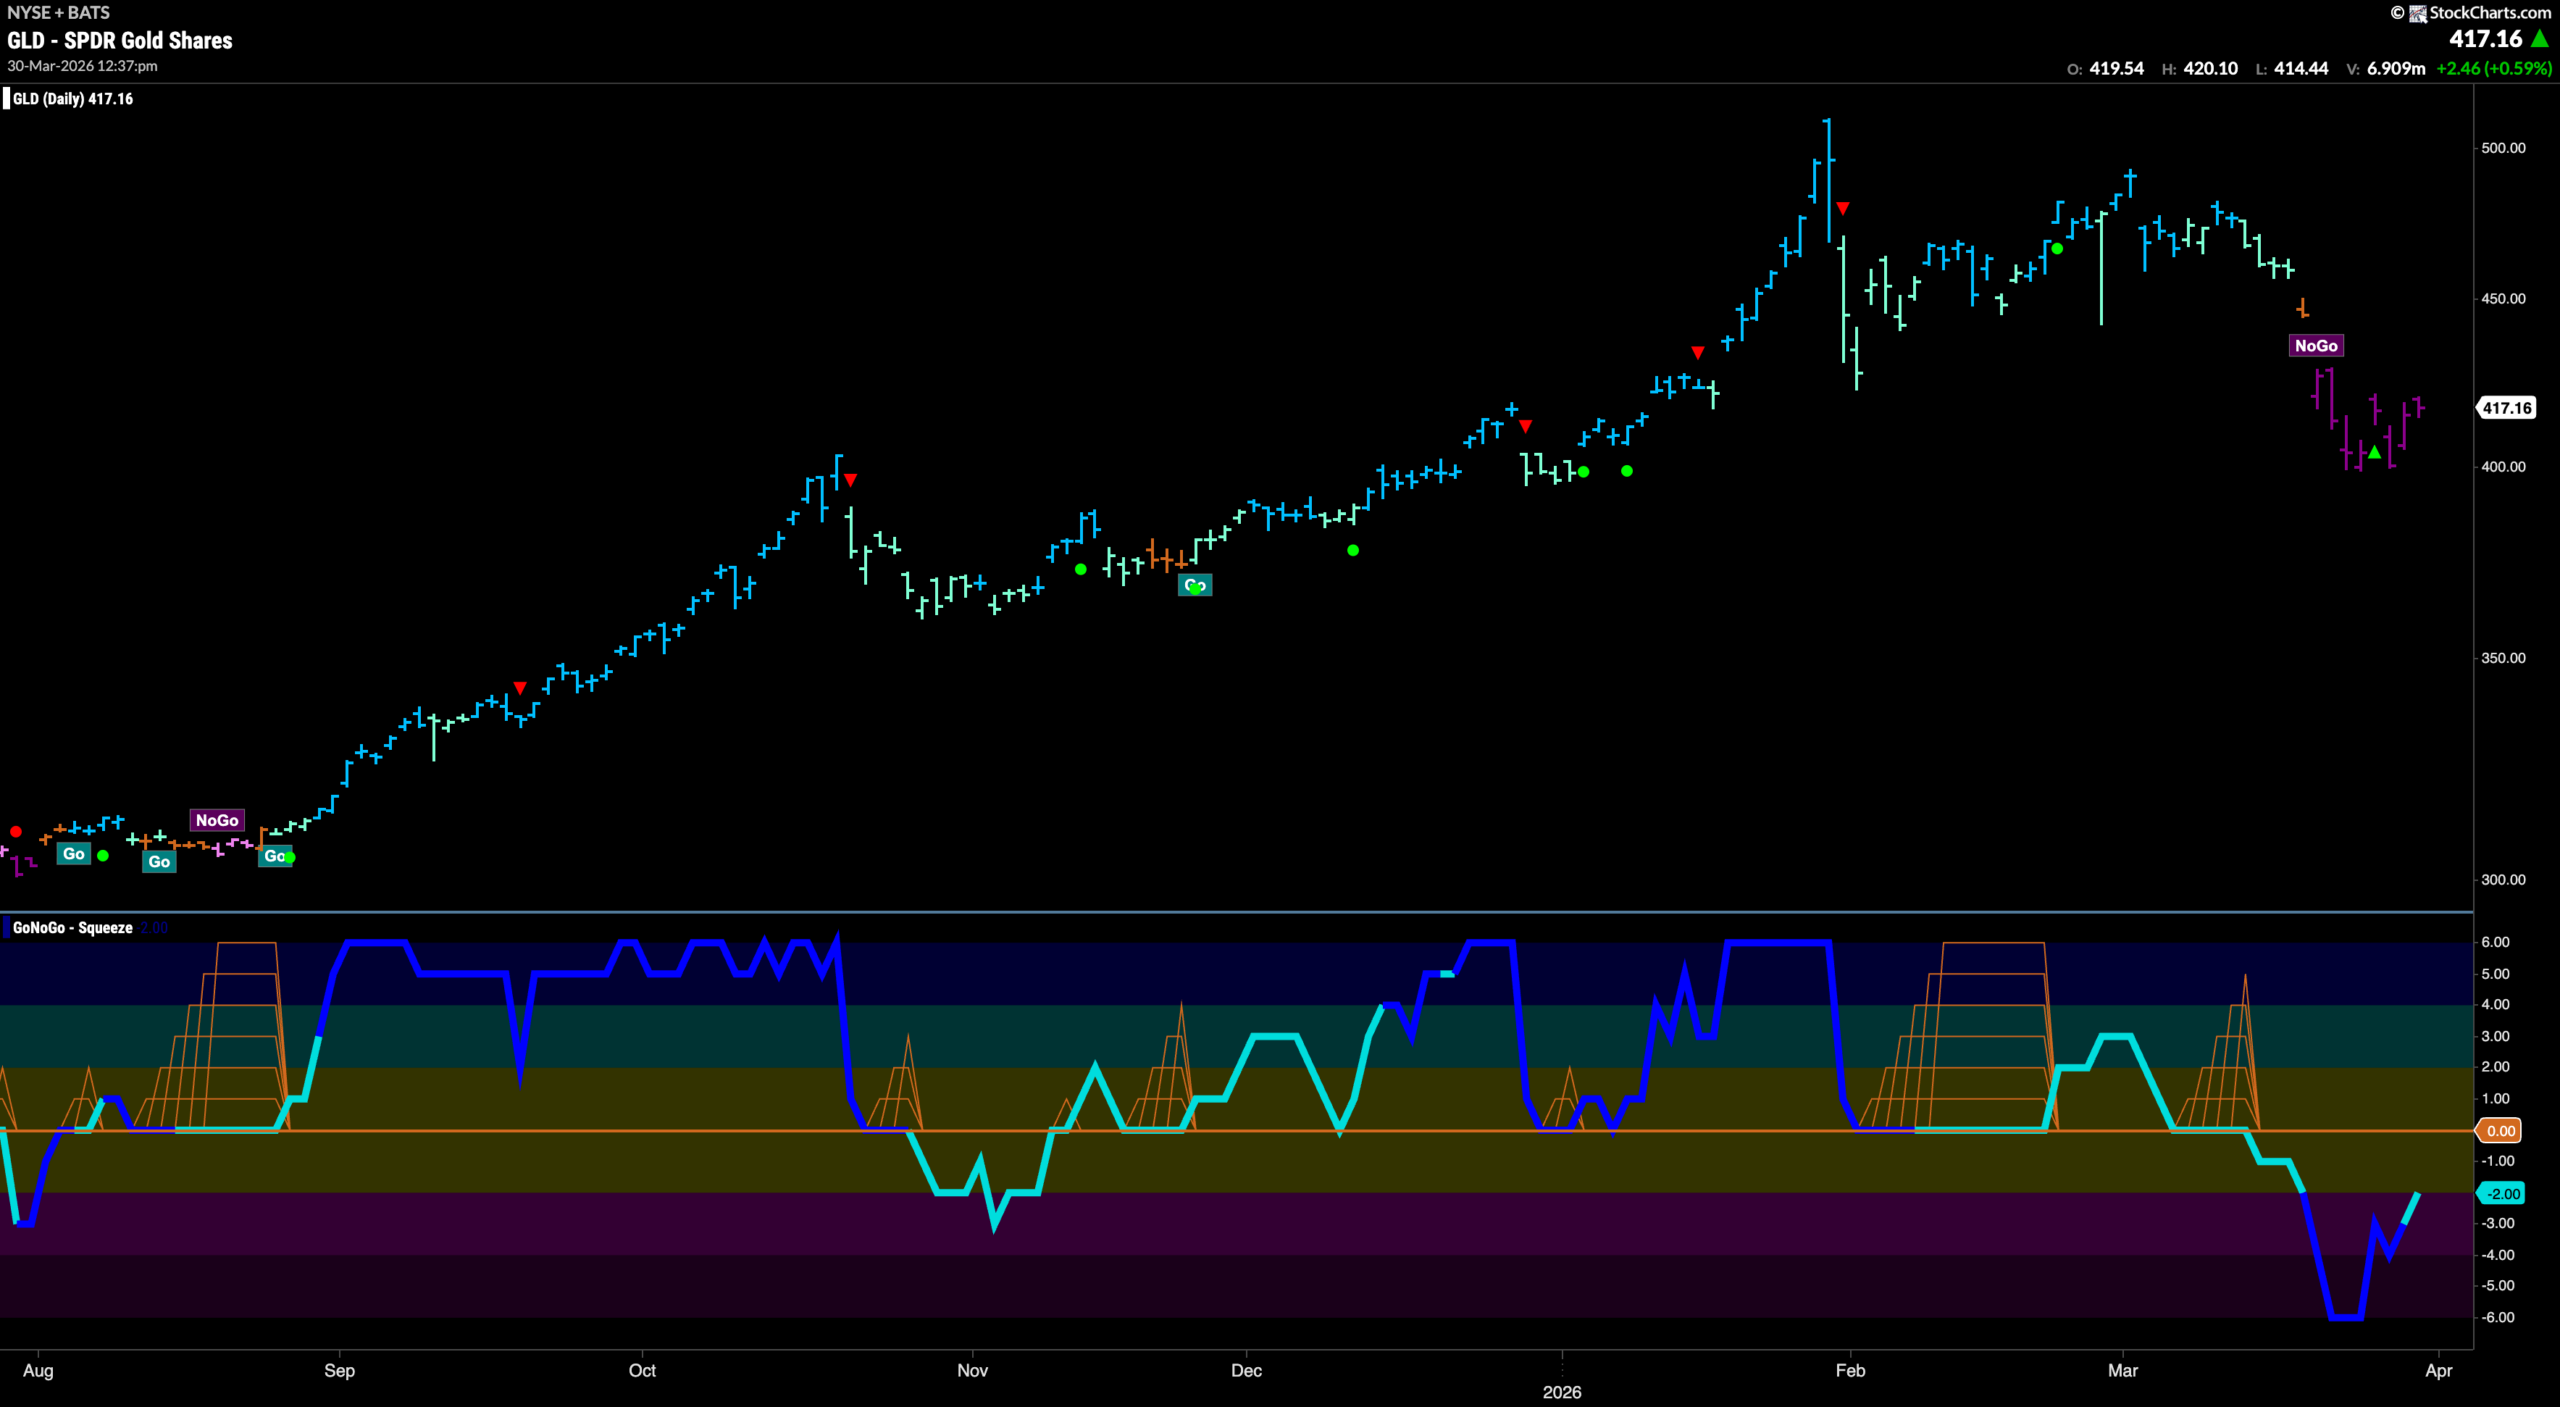Click the green up arrow beside 417.16

(2539, 39)
